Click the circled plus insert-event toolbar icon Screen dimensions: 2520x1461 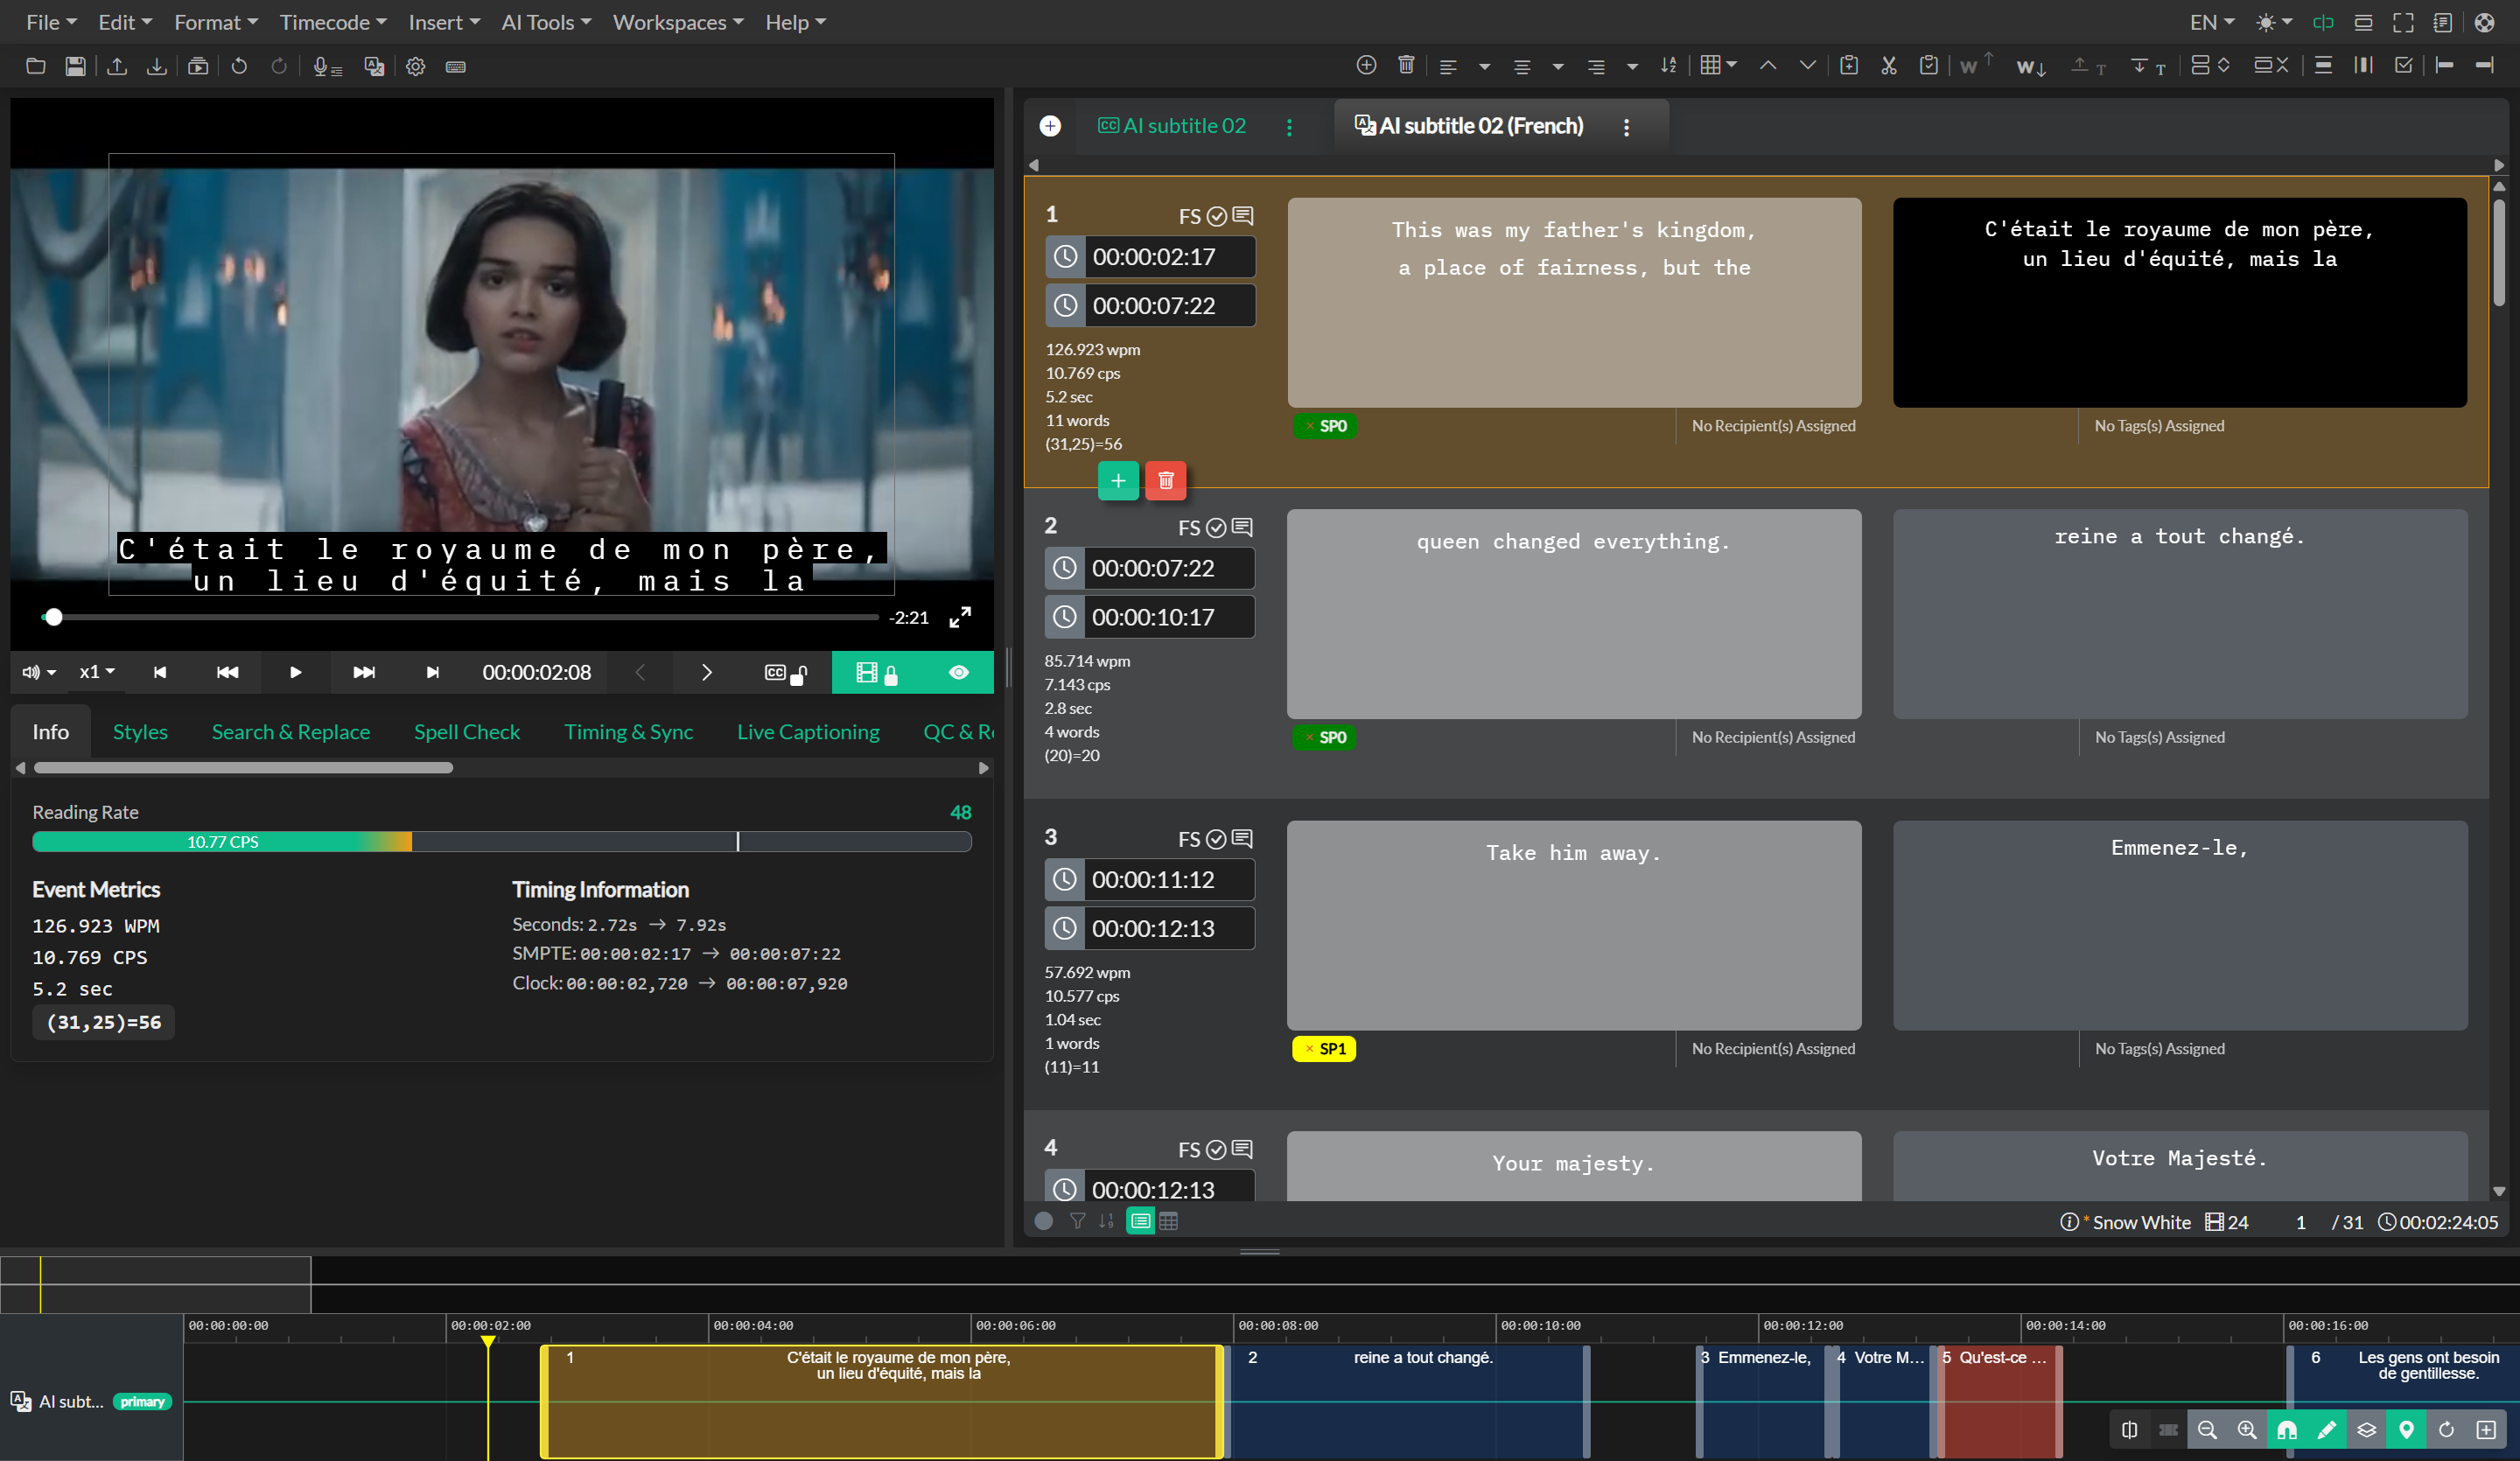[x=1366, y=65]
